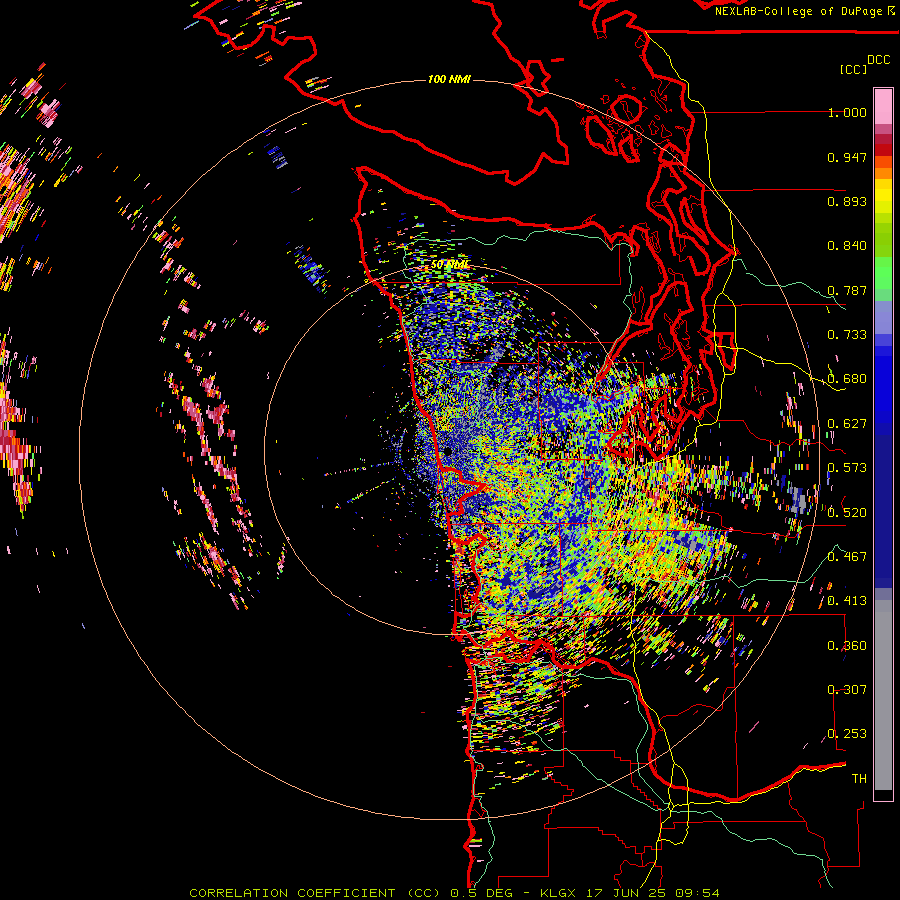Select the 0.573 scale value
Screen dimensions: 900x900
[x=847, y=468]
